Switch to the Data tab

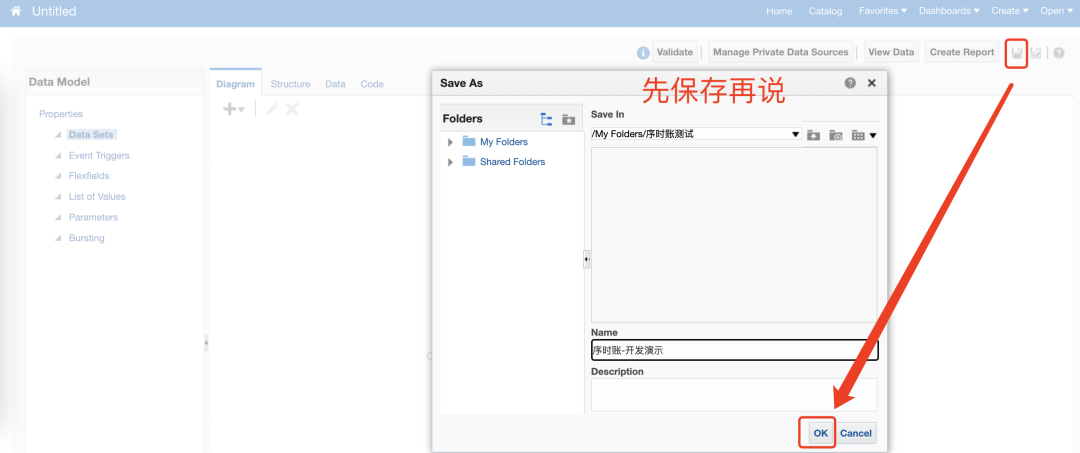[335, 84]
